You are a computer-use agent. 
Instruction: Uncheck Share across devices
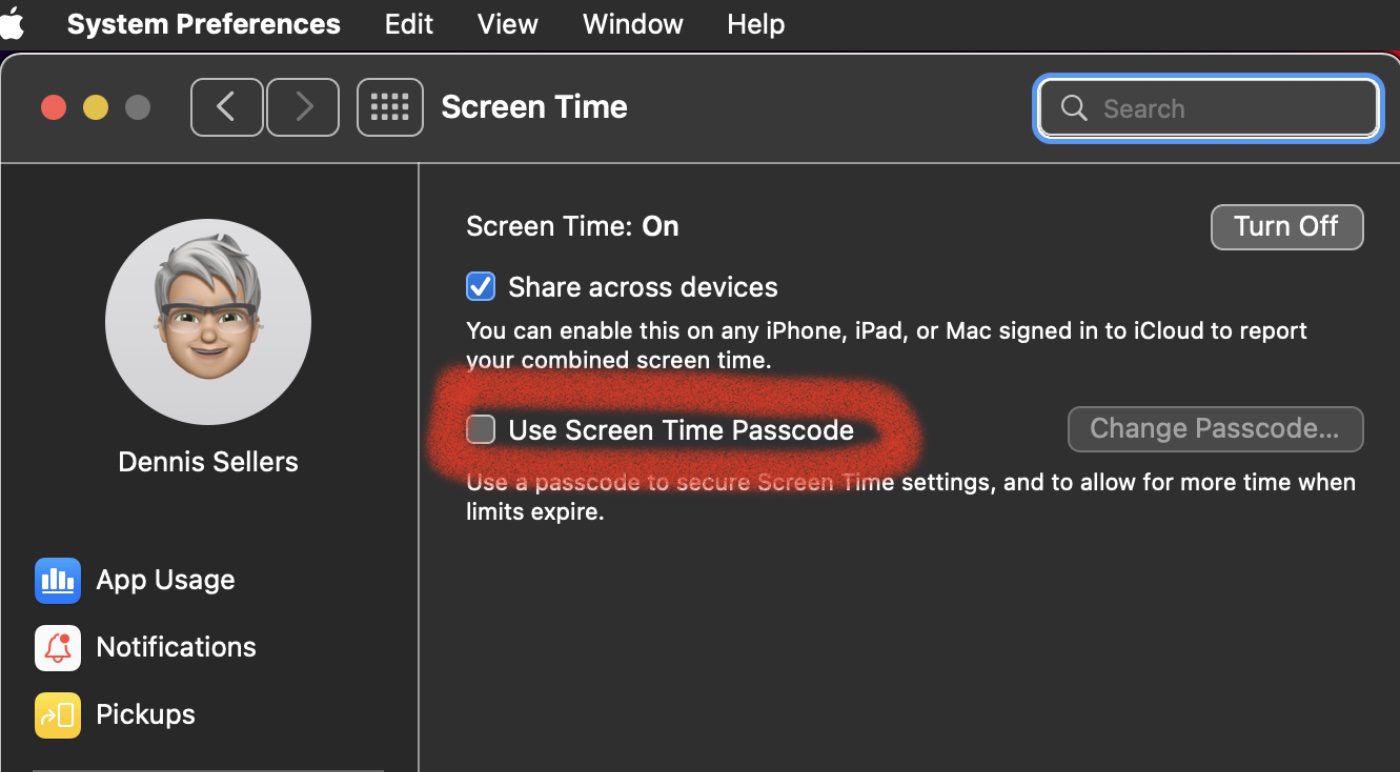point(481,288)
